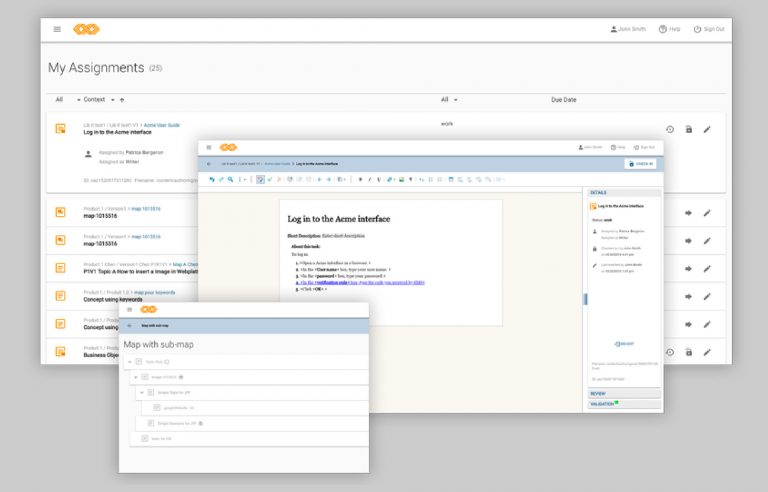Image resolution: width=768 pixels, height=492 pixels.
Task: Sign Out from the editor window
Action: [644, 148]
